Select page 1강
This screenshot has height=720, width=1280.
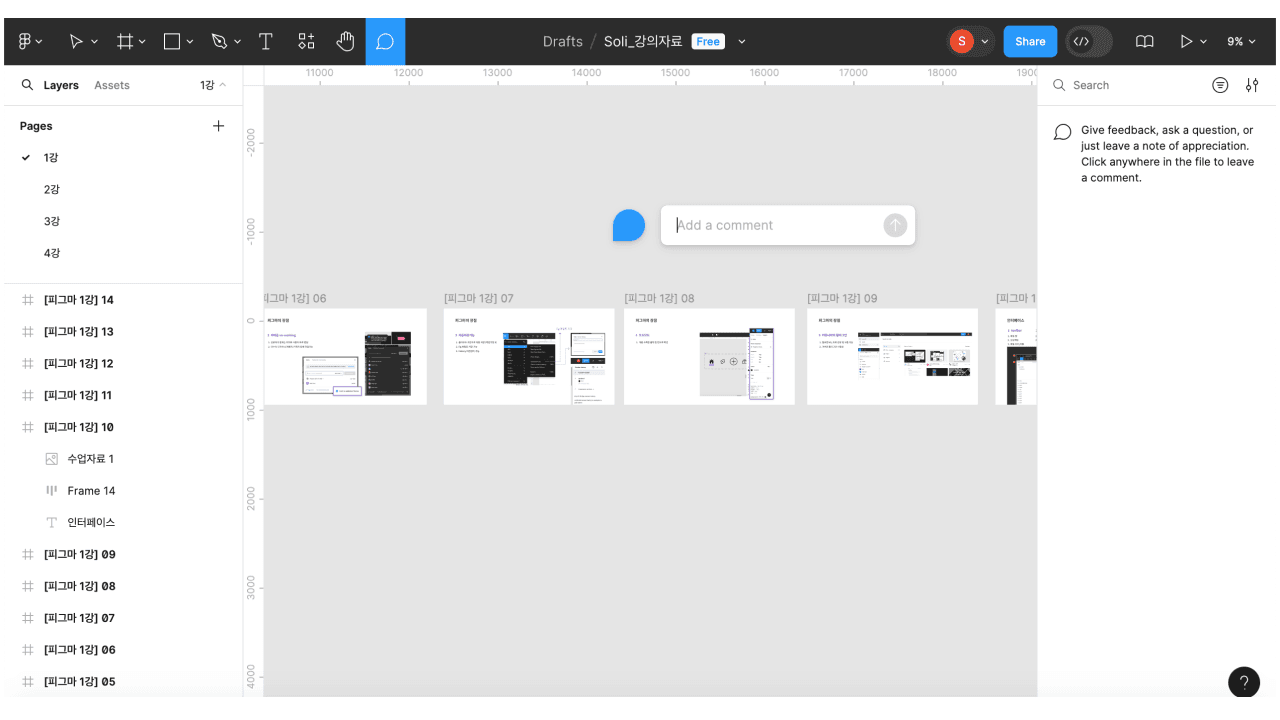[x=123, y=158]
